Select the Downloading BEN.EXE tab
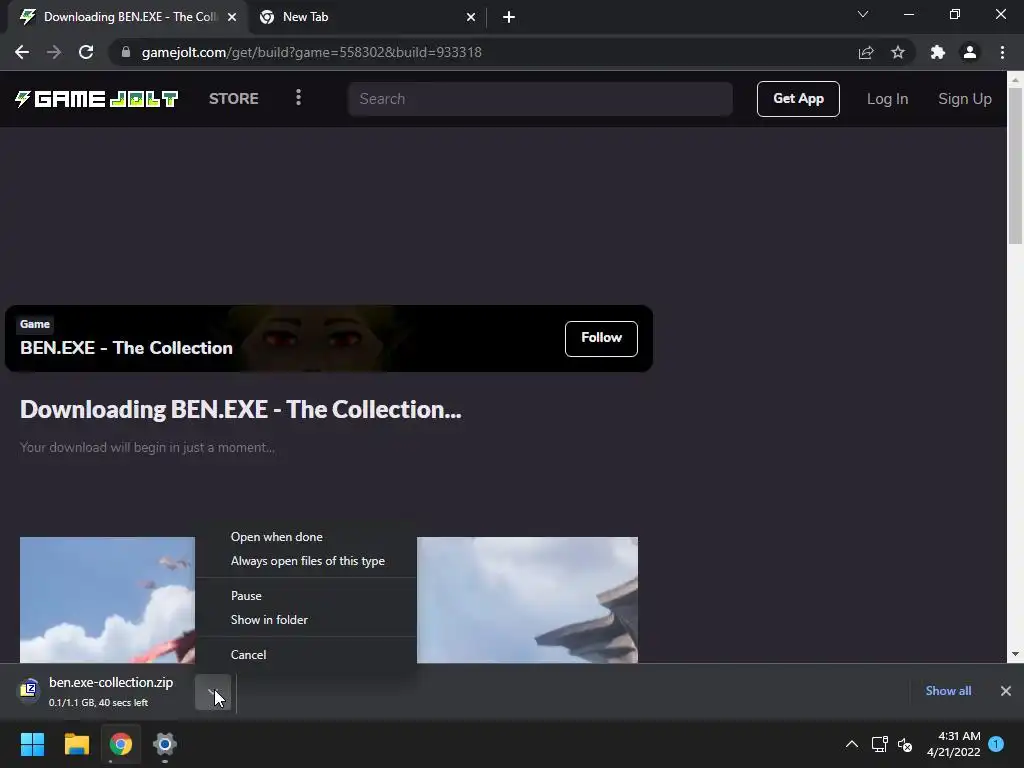The image size is (1024, 768). pyautogui.click(x=127, y=17)
